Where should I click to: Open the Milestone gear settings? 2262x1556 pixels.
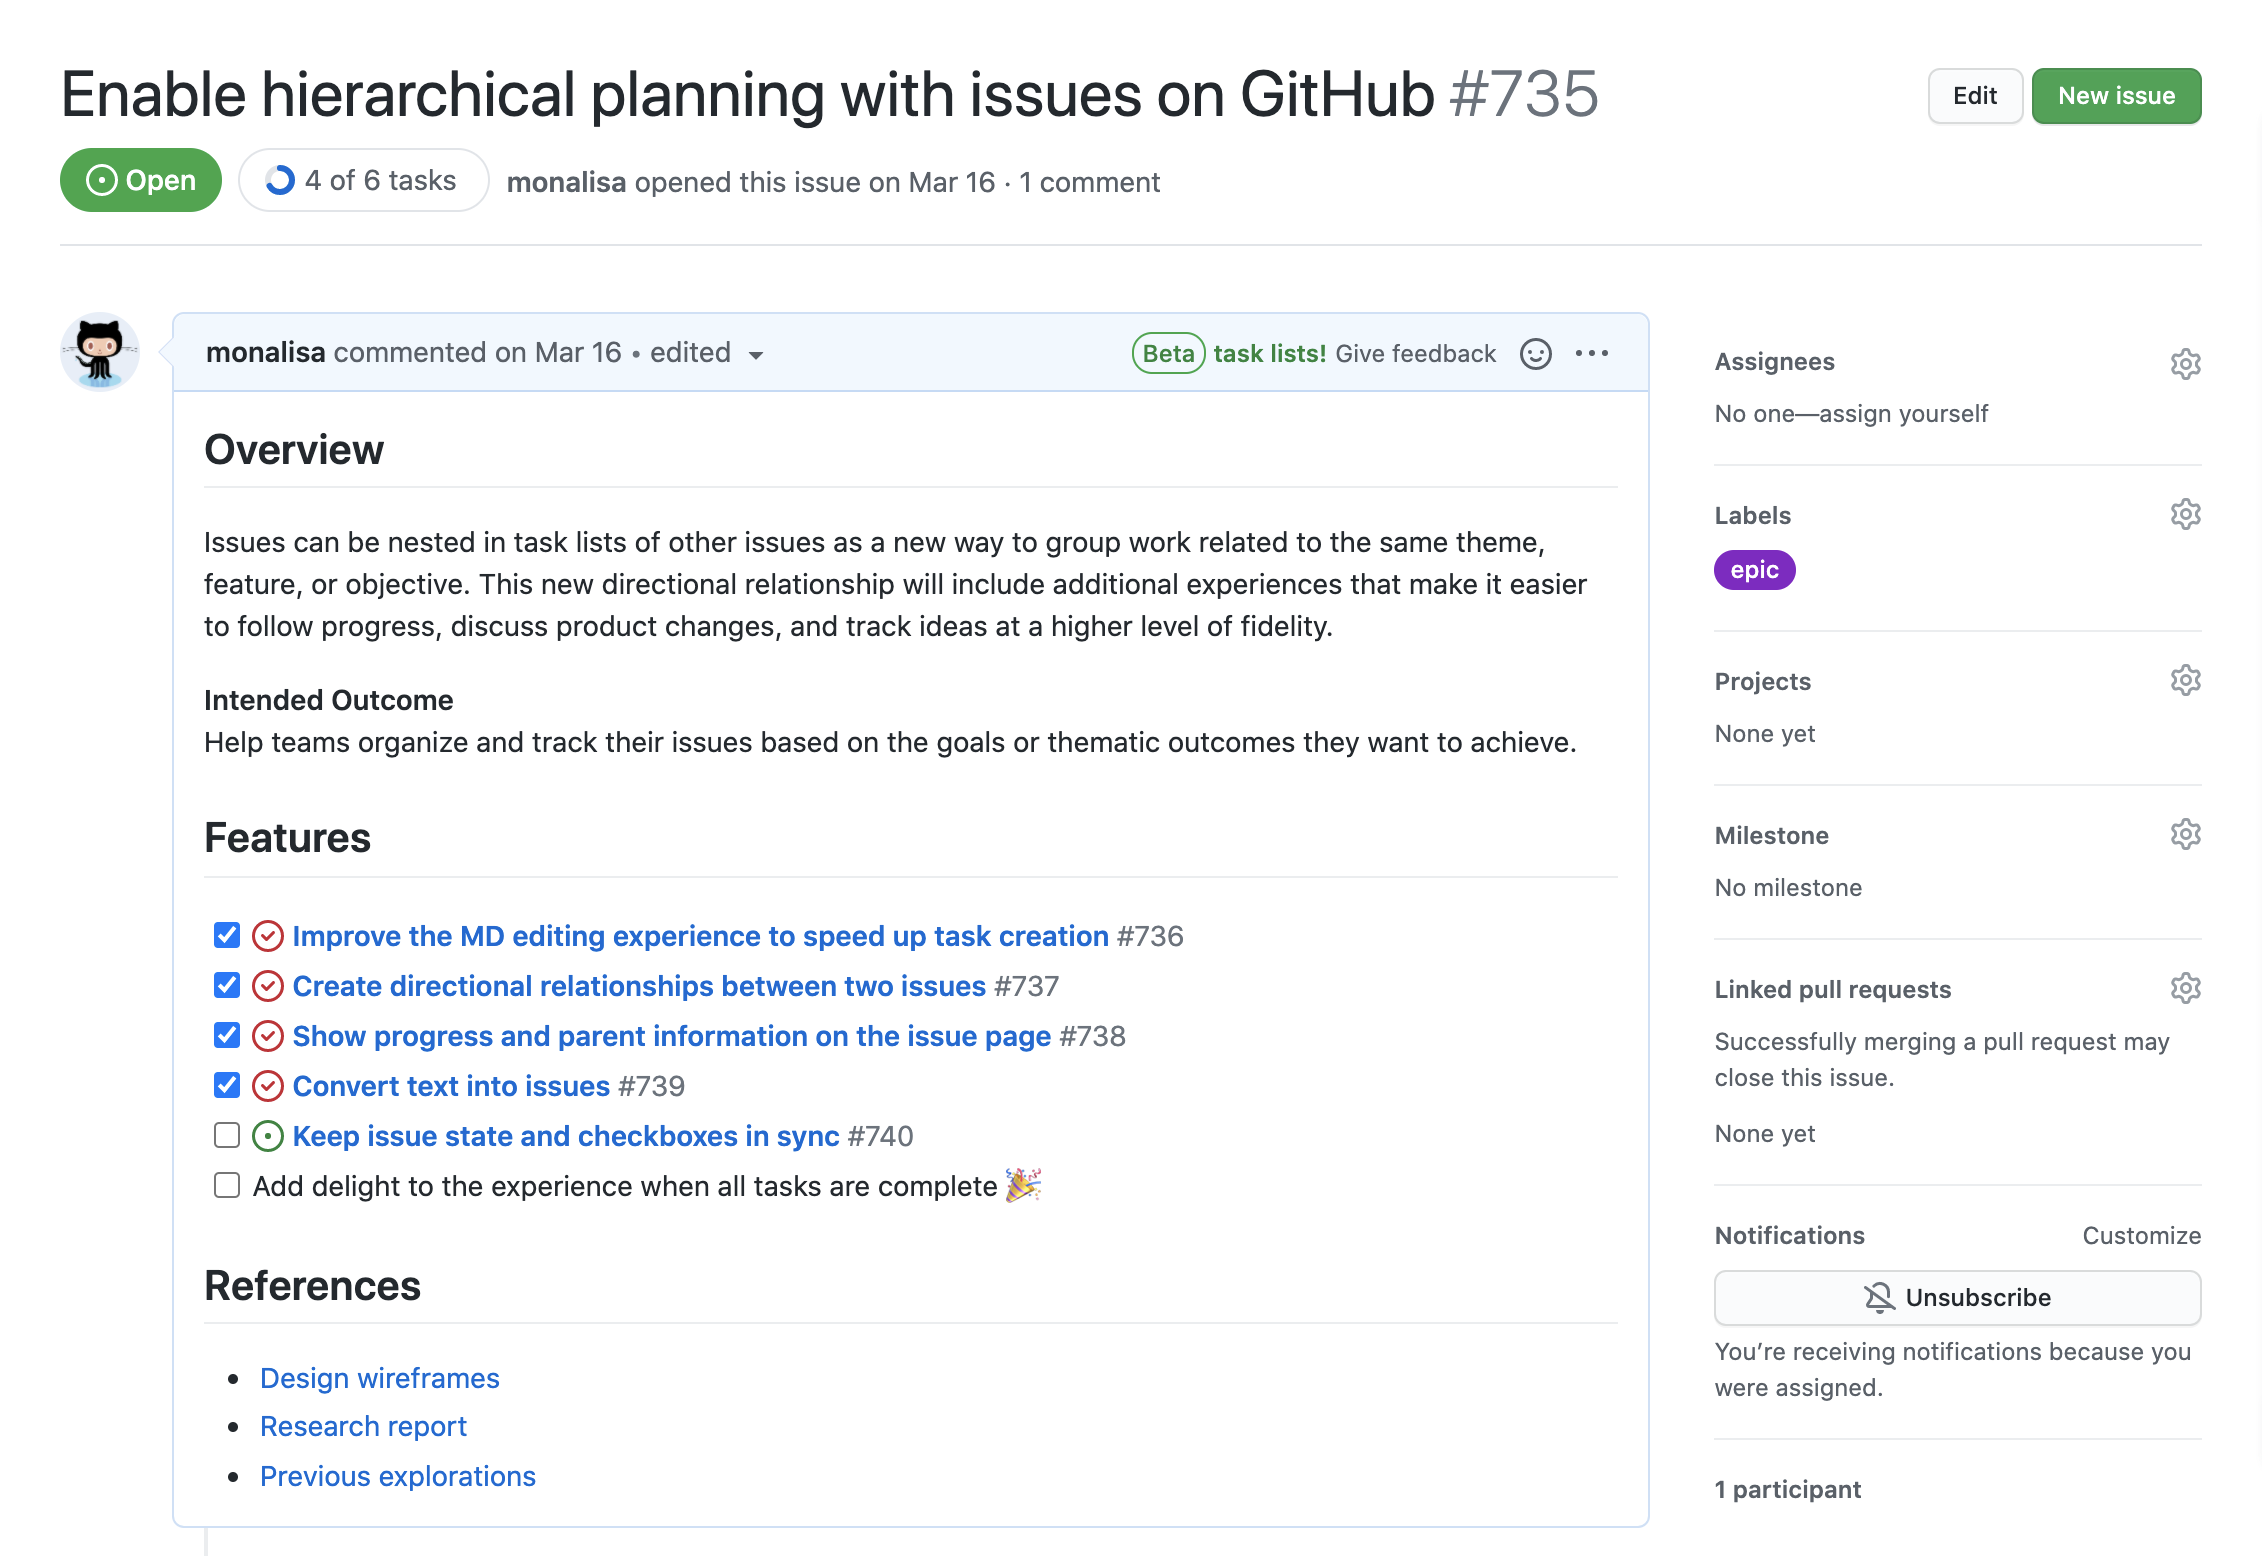coord(2185,835)
